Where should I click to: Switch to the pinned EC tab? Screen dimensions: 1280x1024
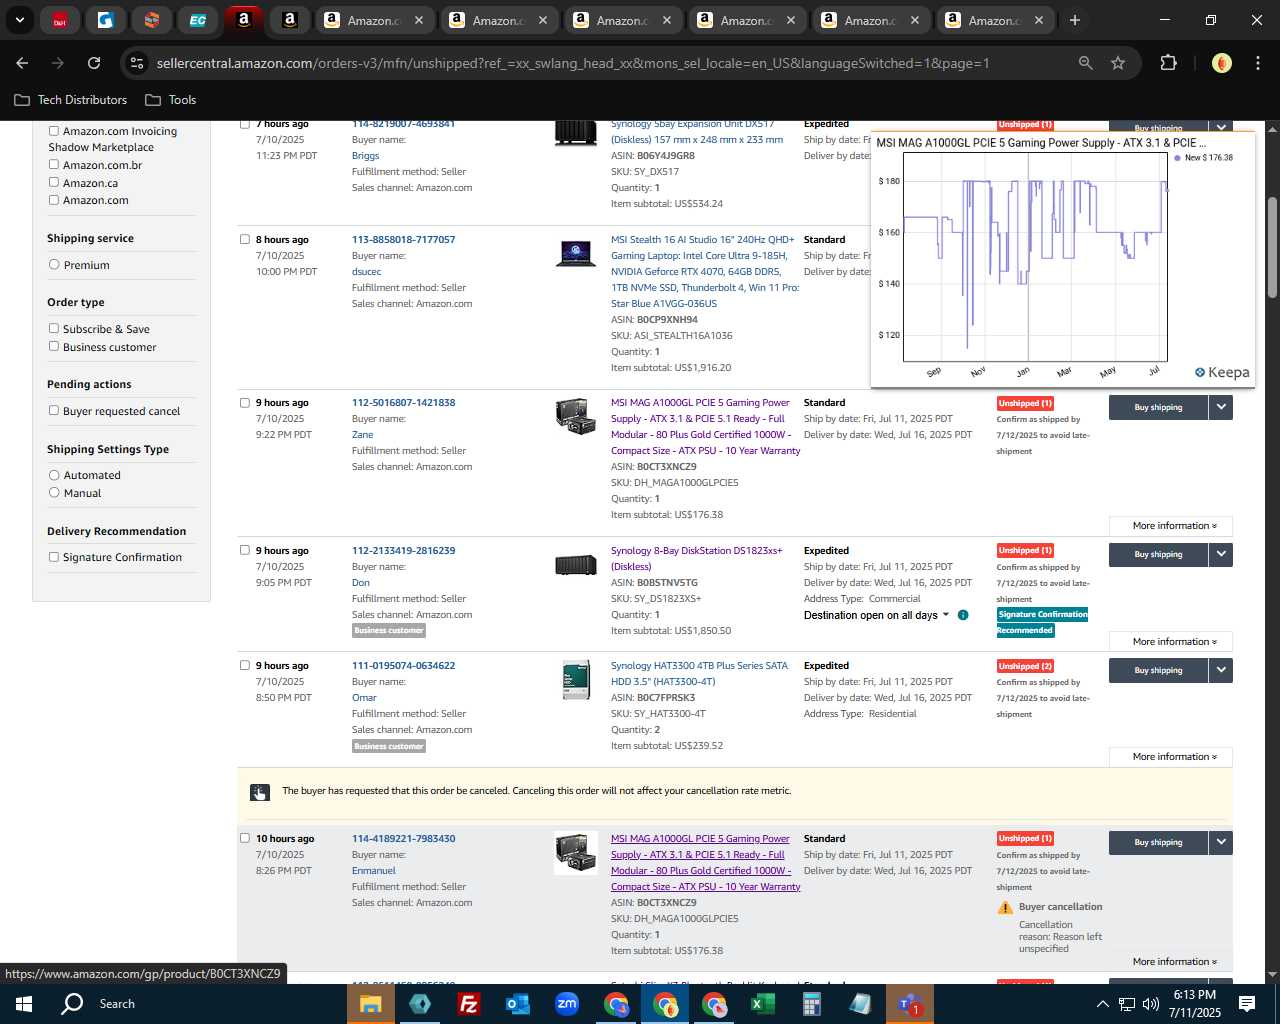pos(198,20)
